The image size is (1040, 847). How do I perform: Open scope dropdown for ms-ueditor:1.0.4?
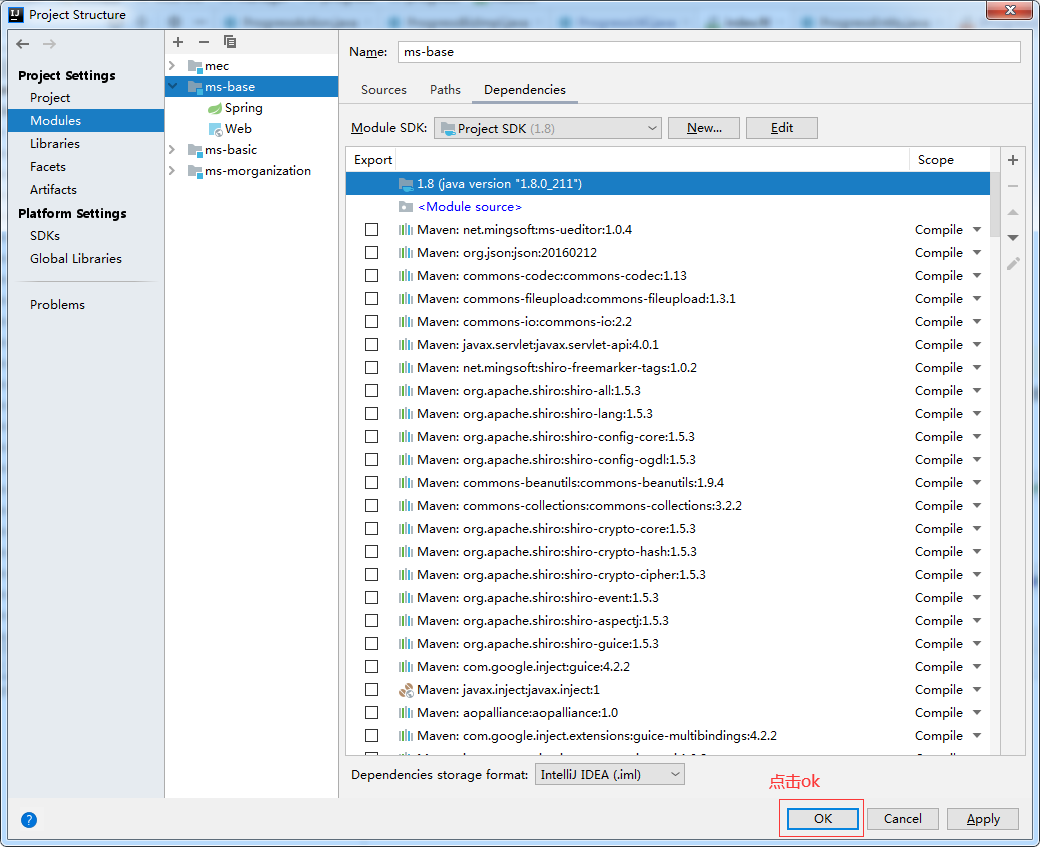pyautogui.click(x=977, y=229)
